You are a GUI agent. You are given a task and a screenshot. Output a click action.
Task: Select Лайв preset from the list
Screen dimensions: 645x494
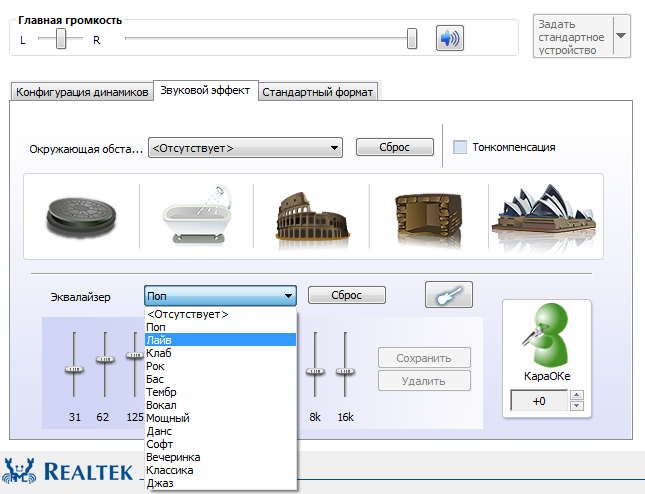(220, 340)
